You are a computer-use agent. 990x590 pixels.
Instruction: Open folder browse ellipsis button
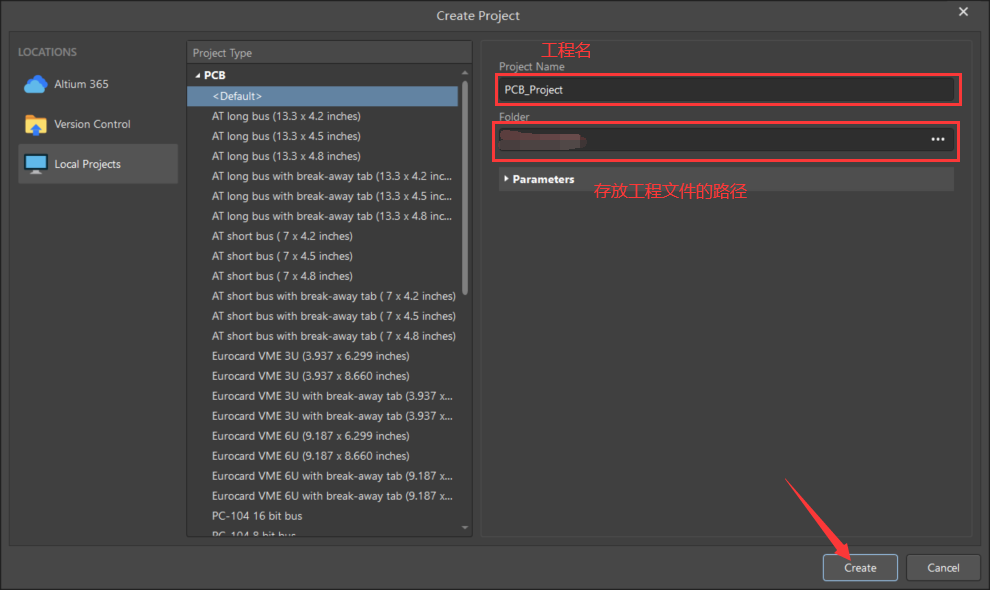coord(938,140)
